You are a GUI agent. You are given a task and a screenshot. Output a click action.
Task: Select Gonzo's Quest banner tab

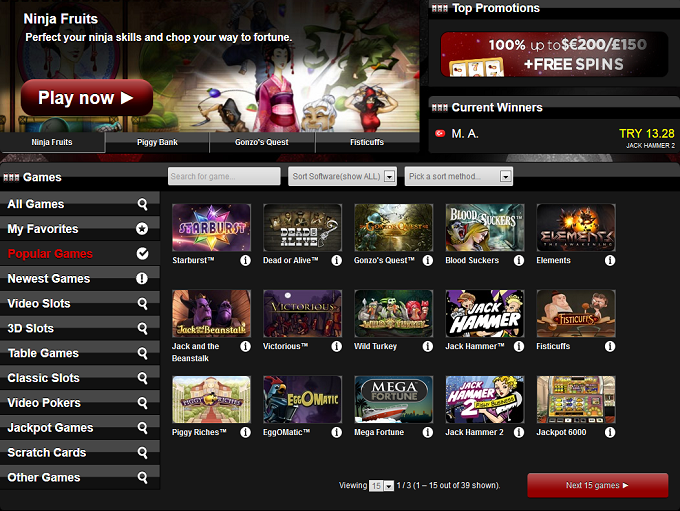[262, 142]
